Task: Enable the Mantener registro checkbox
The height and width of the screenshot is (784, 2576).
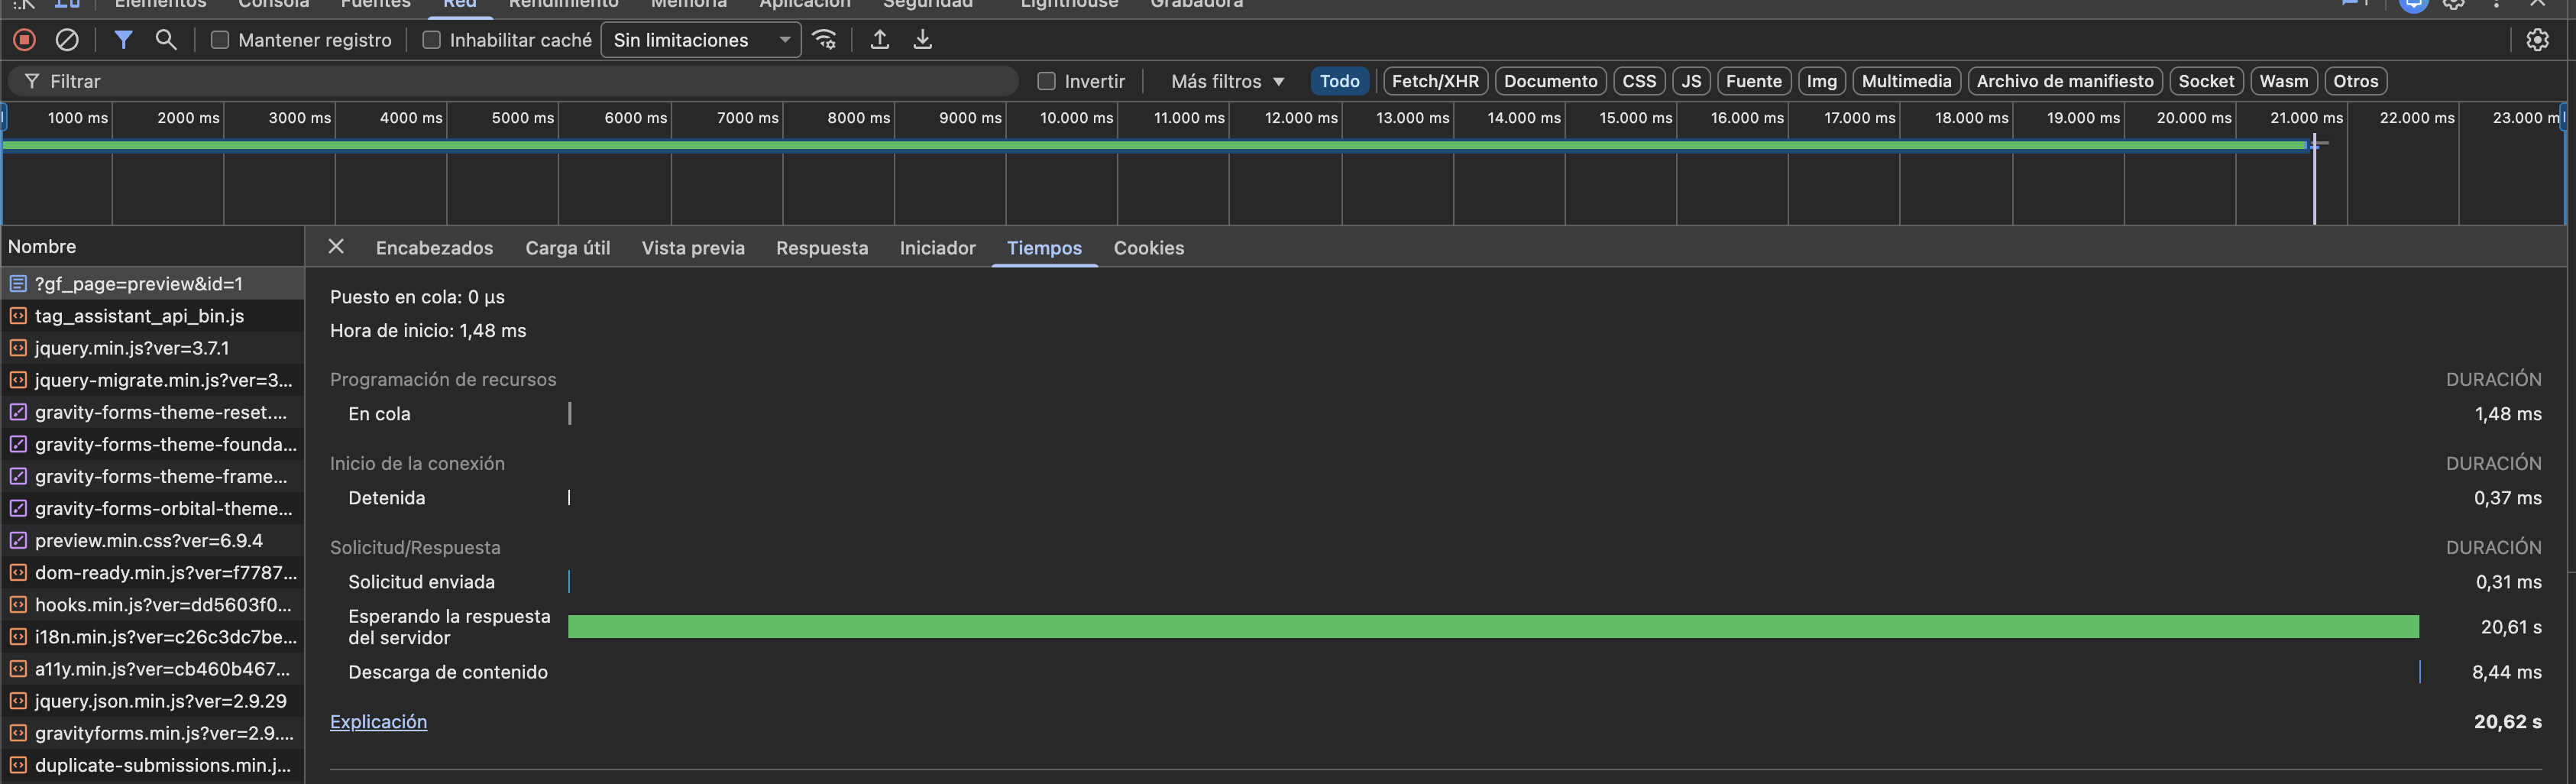Action: (220, 40)
